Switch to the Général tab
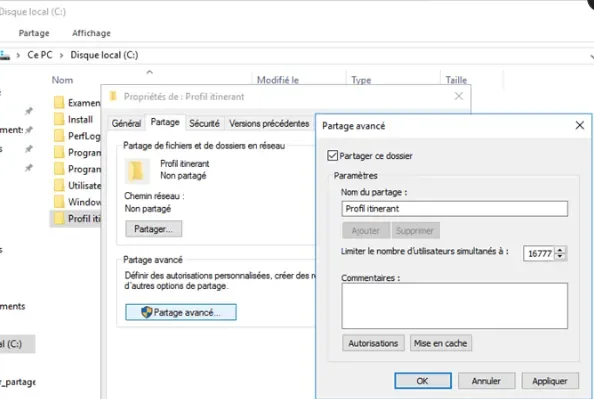This screenshot has height=399, width=594. click(x=126, y=124)
